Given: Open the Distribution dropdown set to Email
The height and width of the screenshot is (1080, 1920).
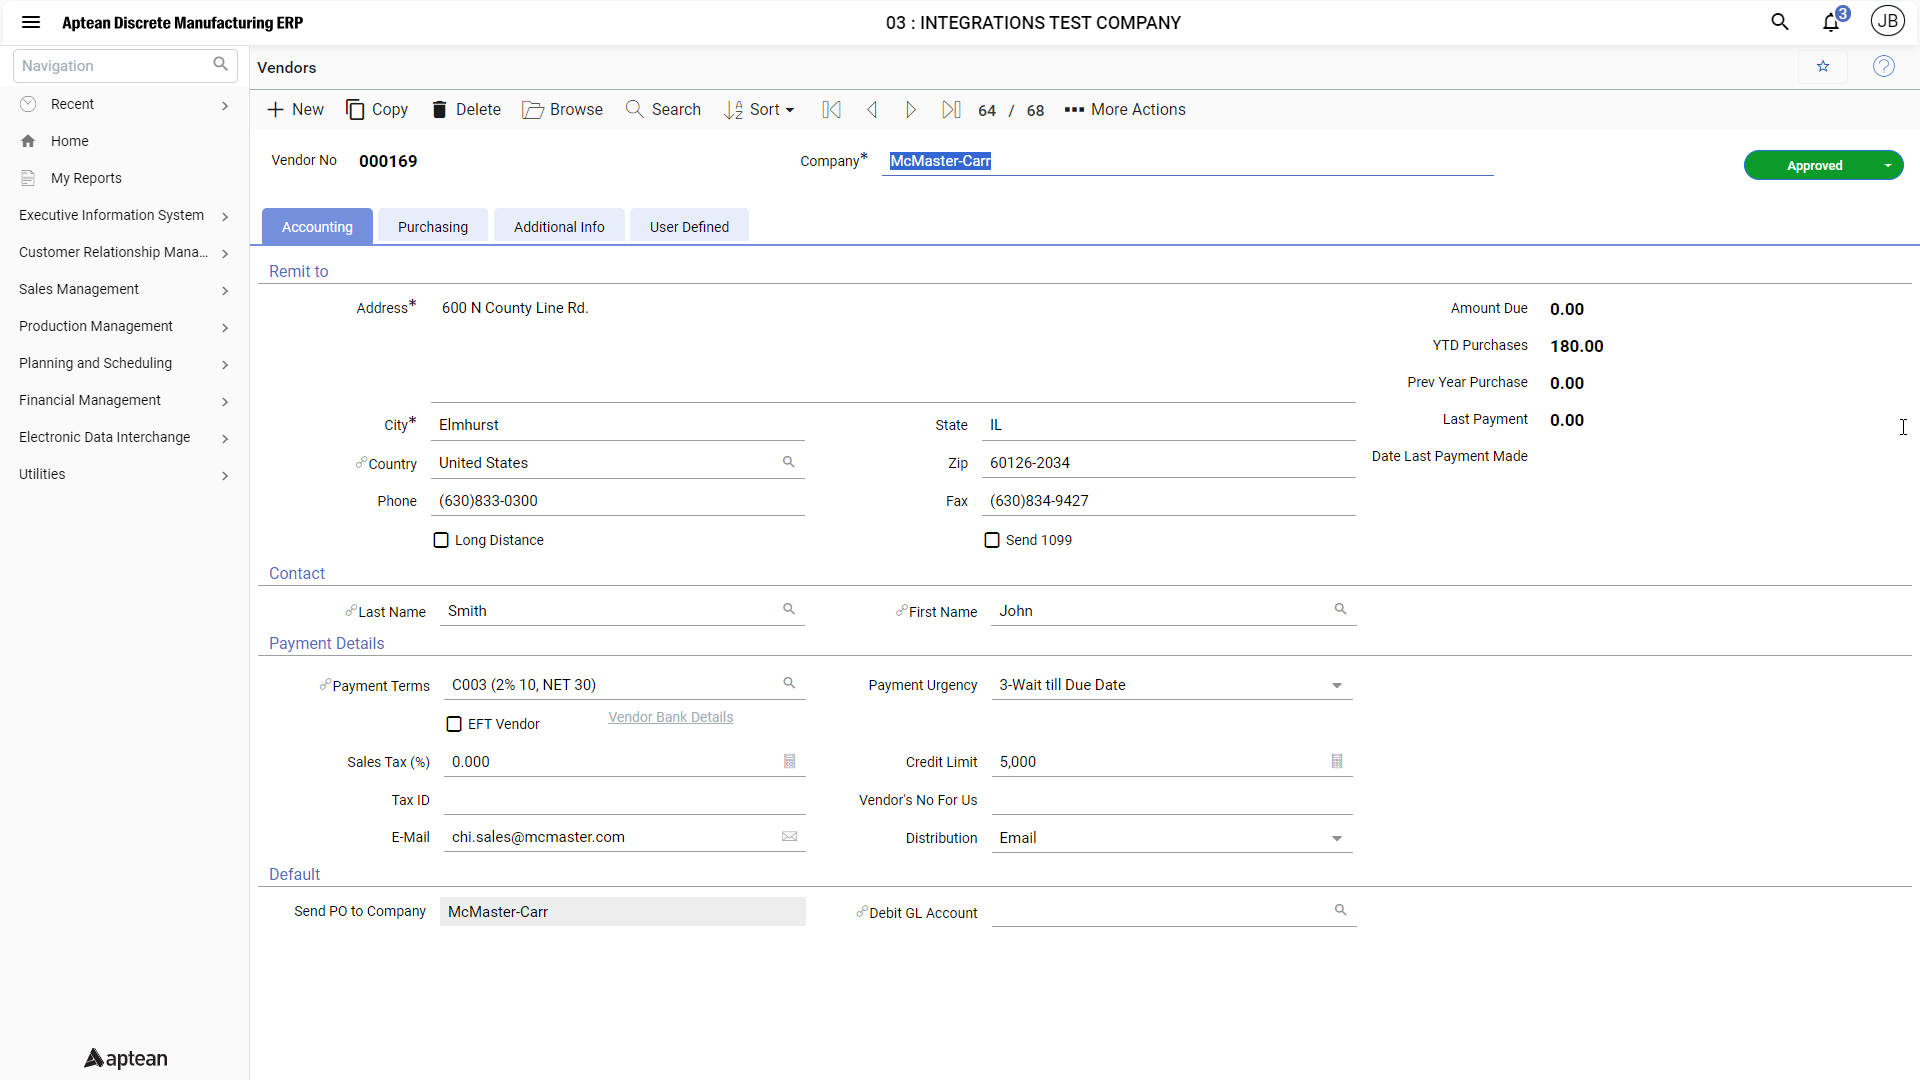Looking at the screenshot, I should tap(1337, 838).
